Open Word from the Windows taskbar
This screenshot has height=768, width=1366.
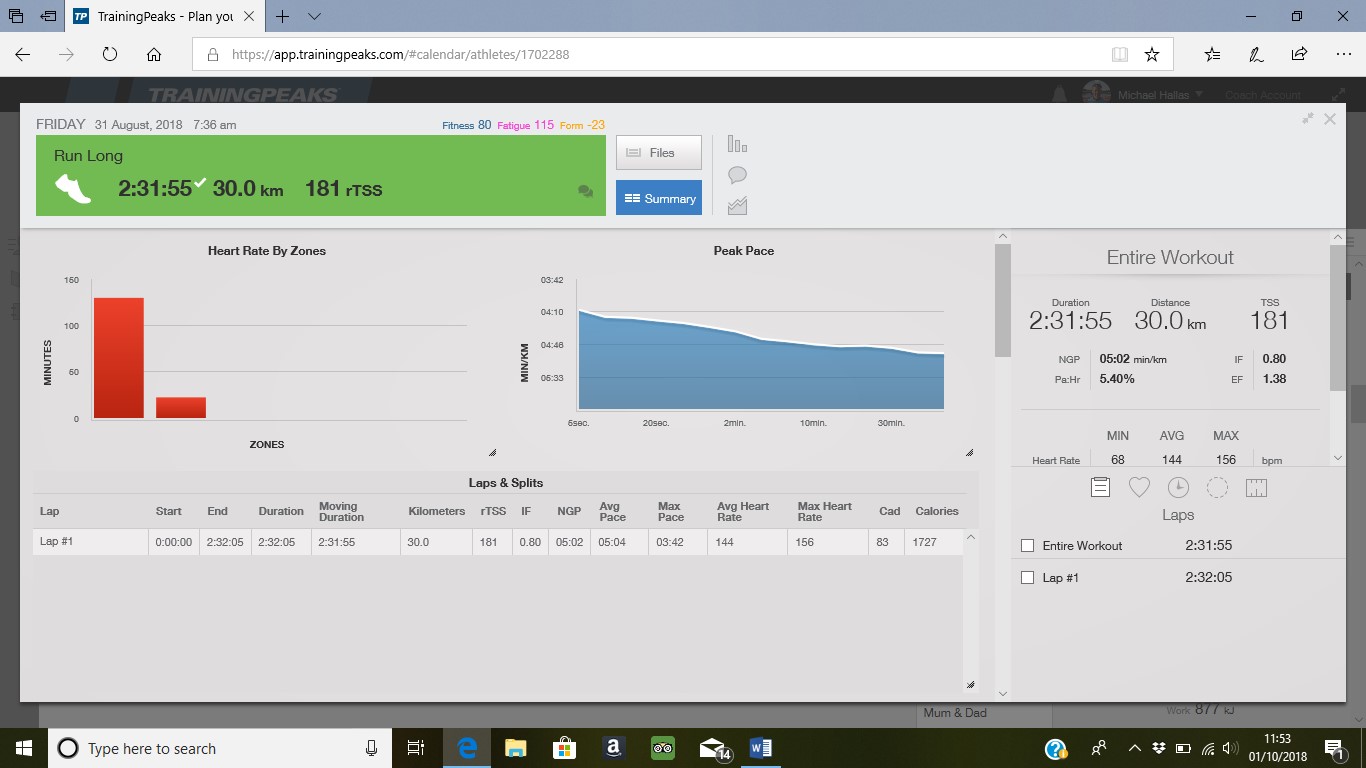click(760, 748)
